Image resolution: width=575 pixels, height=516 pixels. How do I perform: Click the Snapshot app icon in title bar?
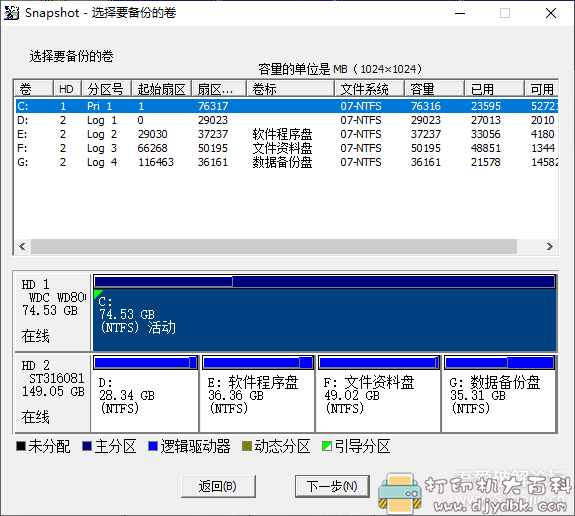coord(11,13)
